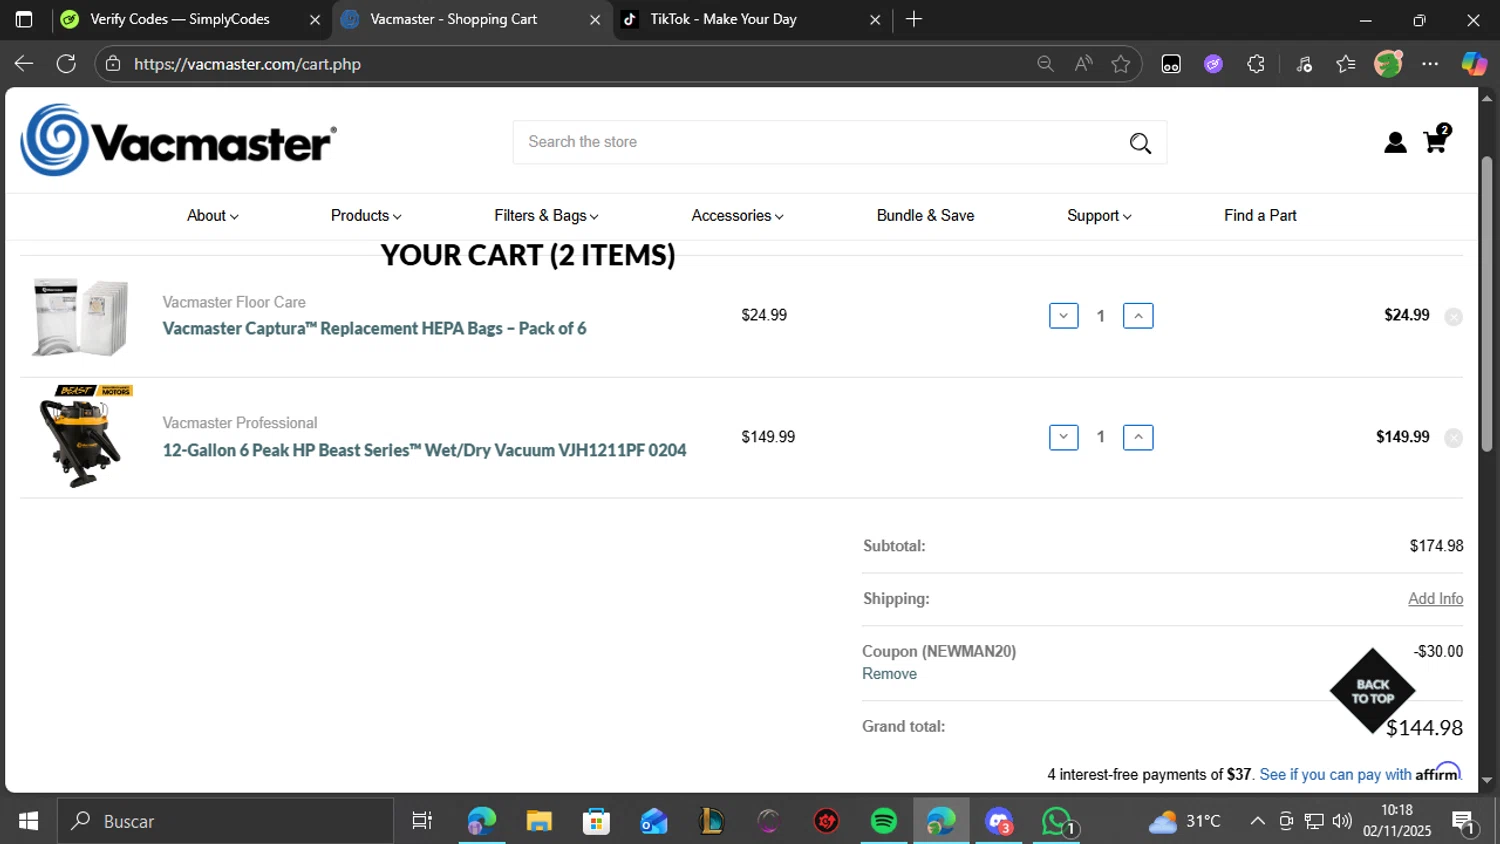Open the browser profile avatar

[x=1388, y=64]
